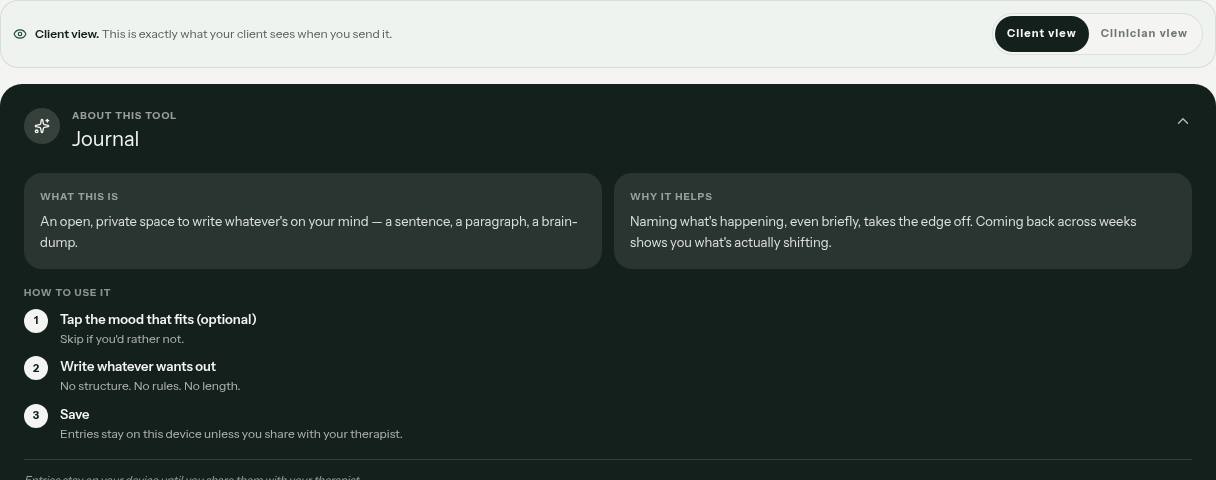The width and height of the screenshot is (1216, 480).
Task: Click "Skip if you'd rather not." text
Action: point(122,339)
